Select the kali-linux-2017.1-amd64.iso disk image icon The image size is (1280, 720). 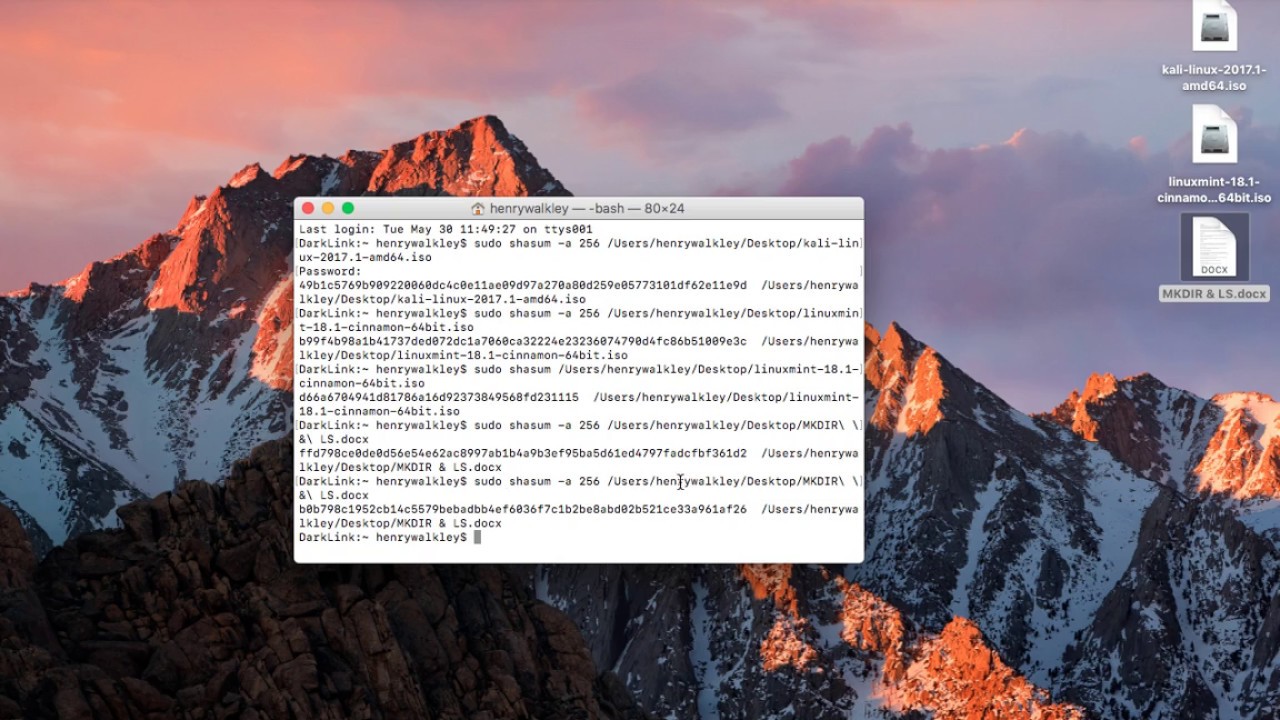1214,26
